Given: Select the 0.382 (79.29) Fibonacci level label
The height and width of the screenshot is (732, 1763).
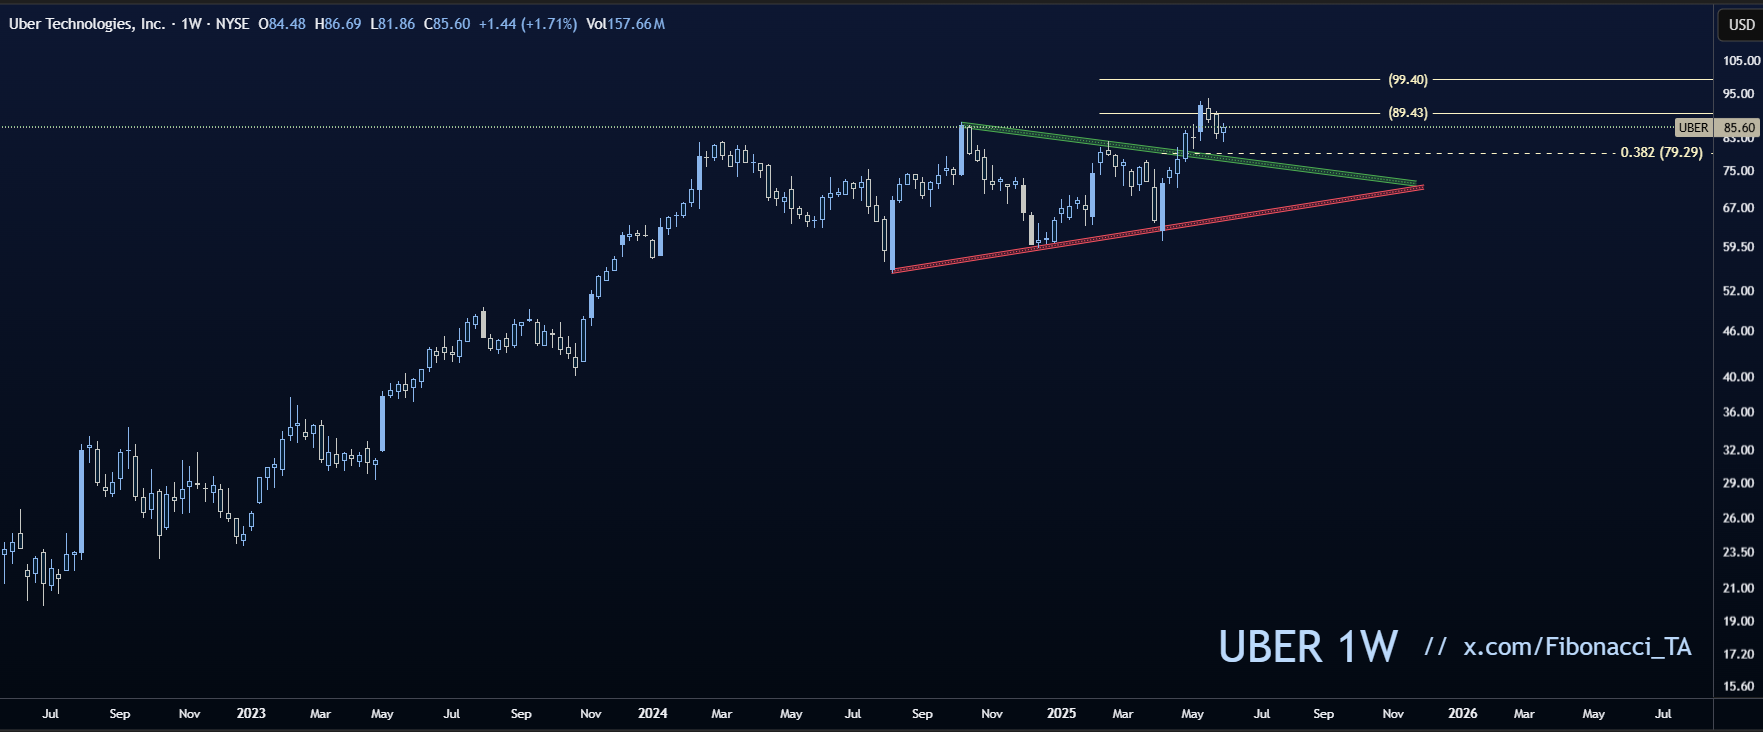Looking at the screenshot, I should pyautogui.click(x=1661, y=153).
